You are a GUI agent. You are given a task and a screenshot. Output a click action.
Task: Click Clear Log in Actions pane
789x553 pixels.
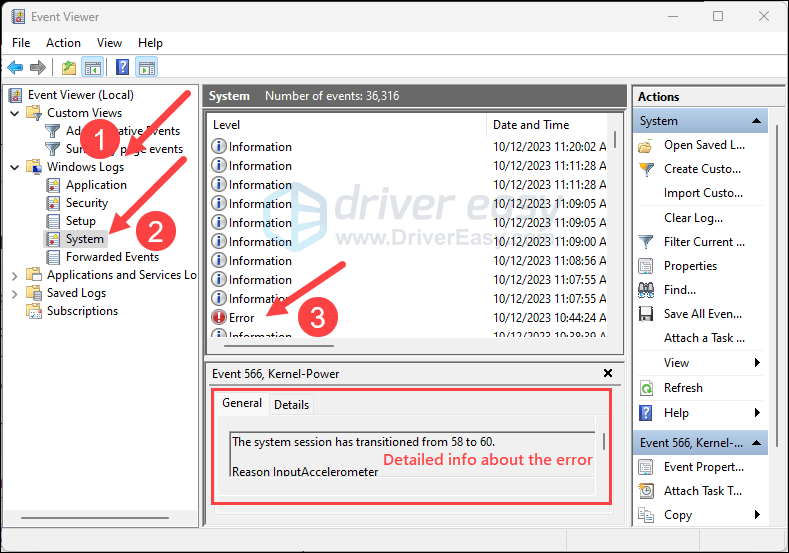(693, 218)
